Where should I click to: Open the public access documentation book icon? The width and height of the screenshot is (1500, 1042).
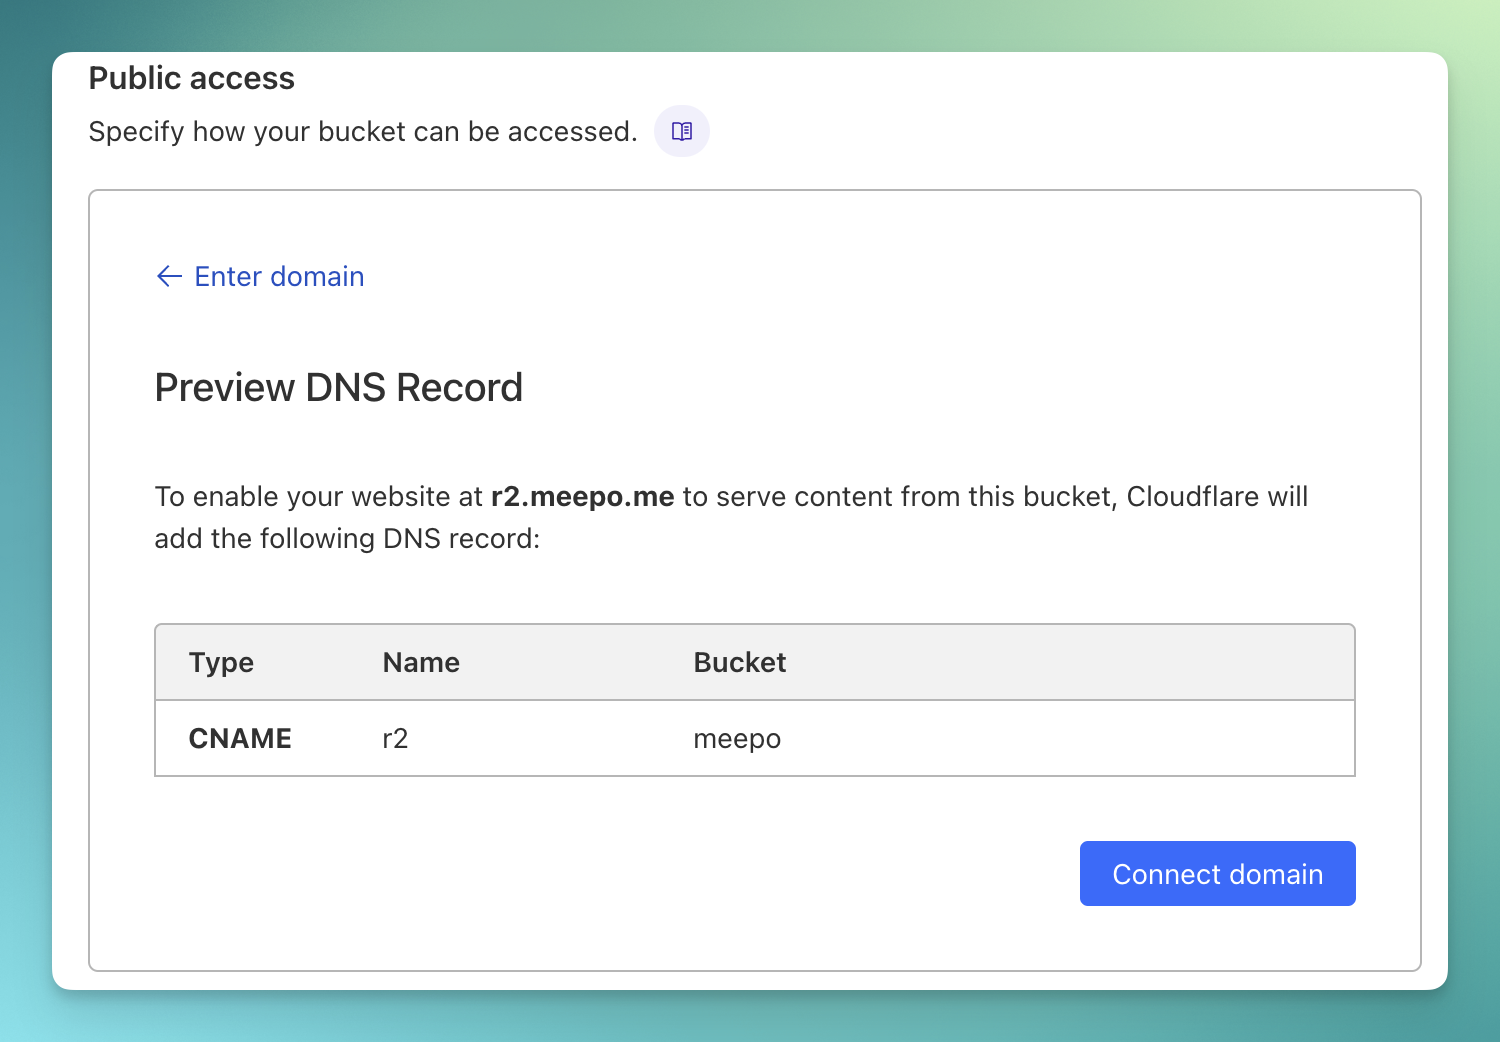click(x=682, y=131)
